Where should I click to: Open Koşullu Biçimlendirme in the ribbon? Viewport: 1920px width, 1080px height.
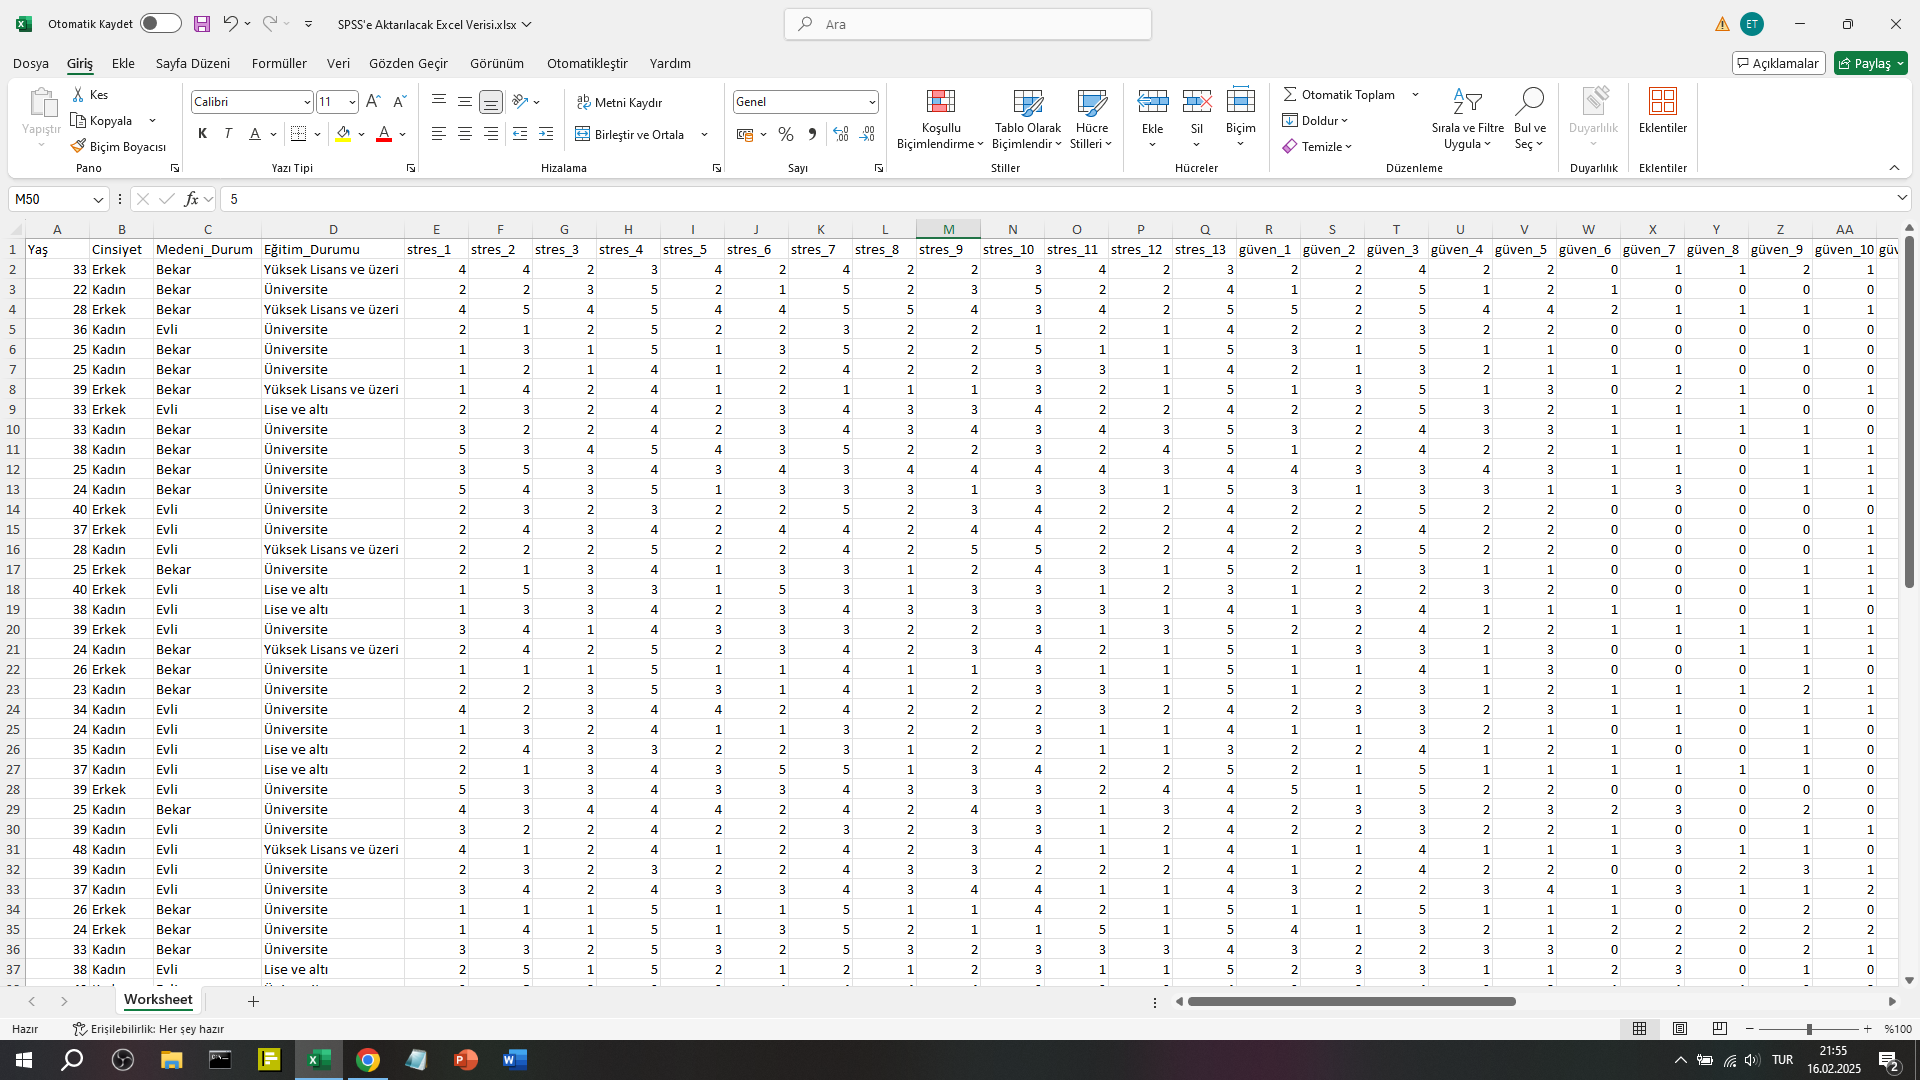pyautogui.click(x=939, y=118)
